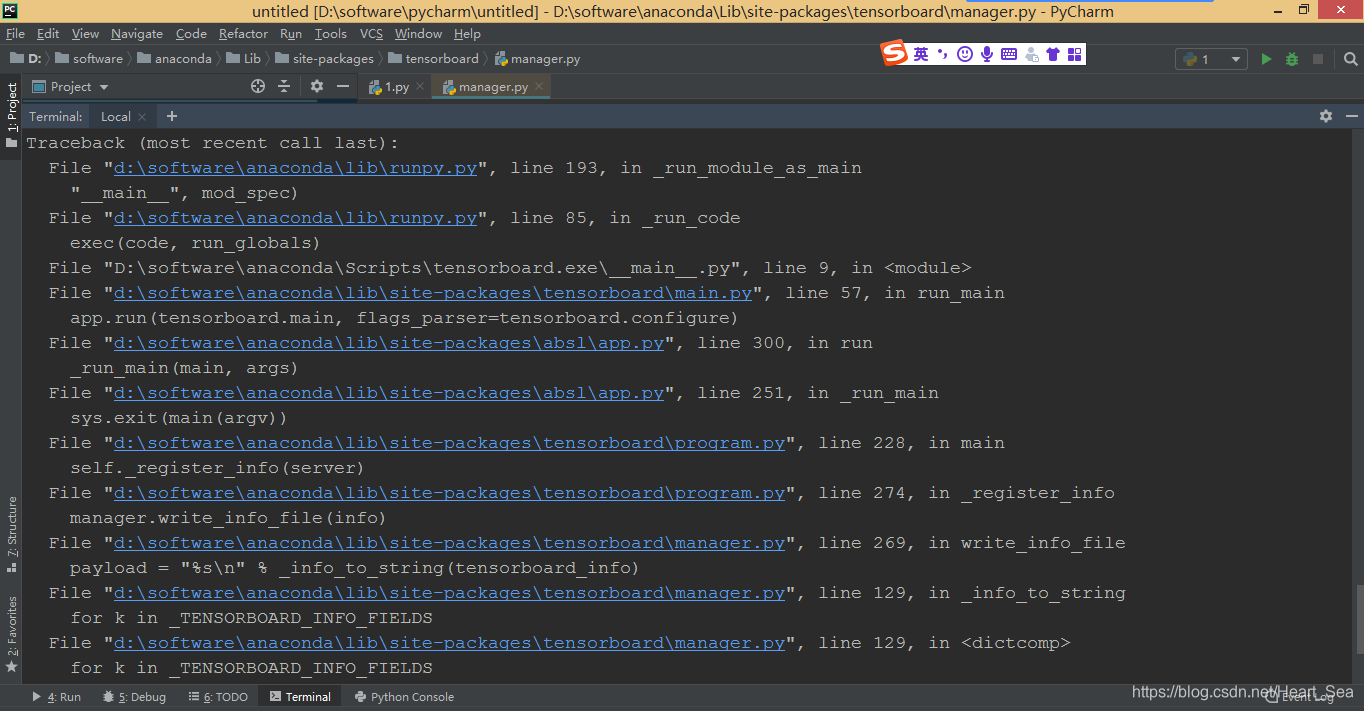Toggle the 2: Favorites side tab
Image resolution: width=1364 pixels, height=711 pixels.
(11, 633)
